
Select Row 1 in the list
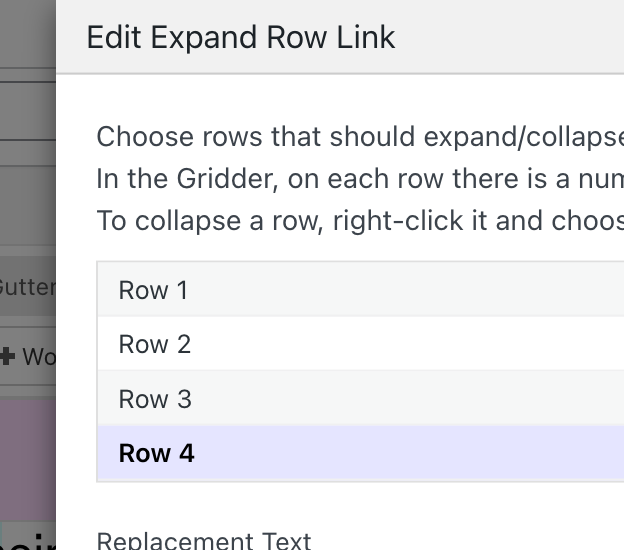tap(153, 290)
